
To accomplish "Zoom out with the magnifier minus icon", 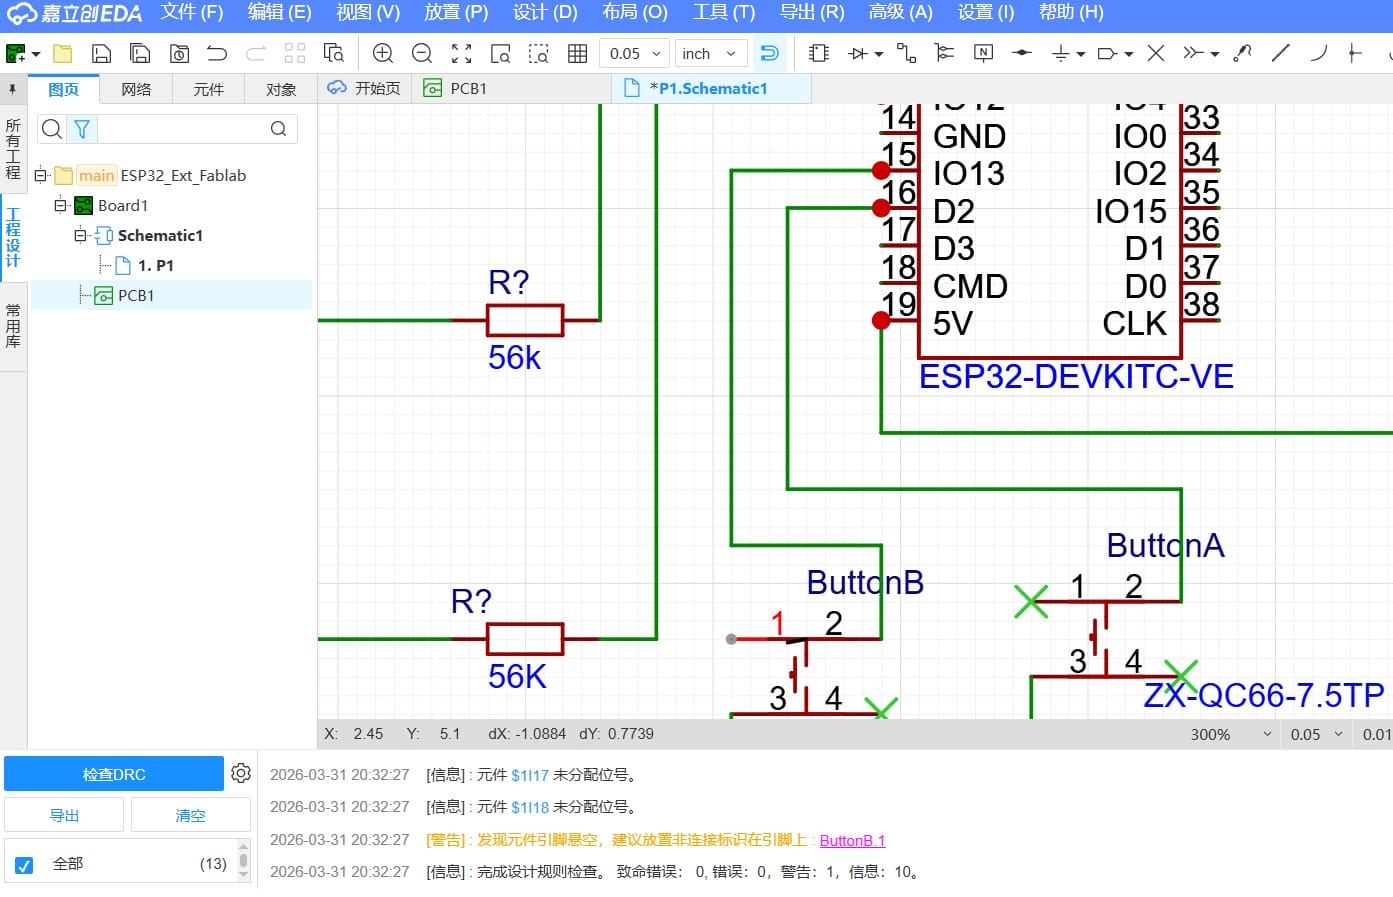I will click(x=422, y=54).
